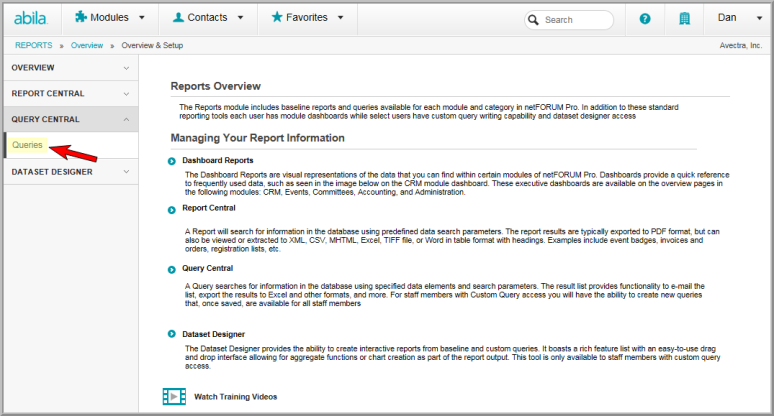Click the Modules puzzle piece icon
The width and height of the screenshot is (774, 416).
click(x=80, y=17)
